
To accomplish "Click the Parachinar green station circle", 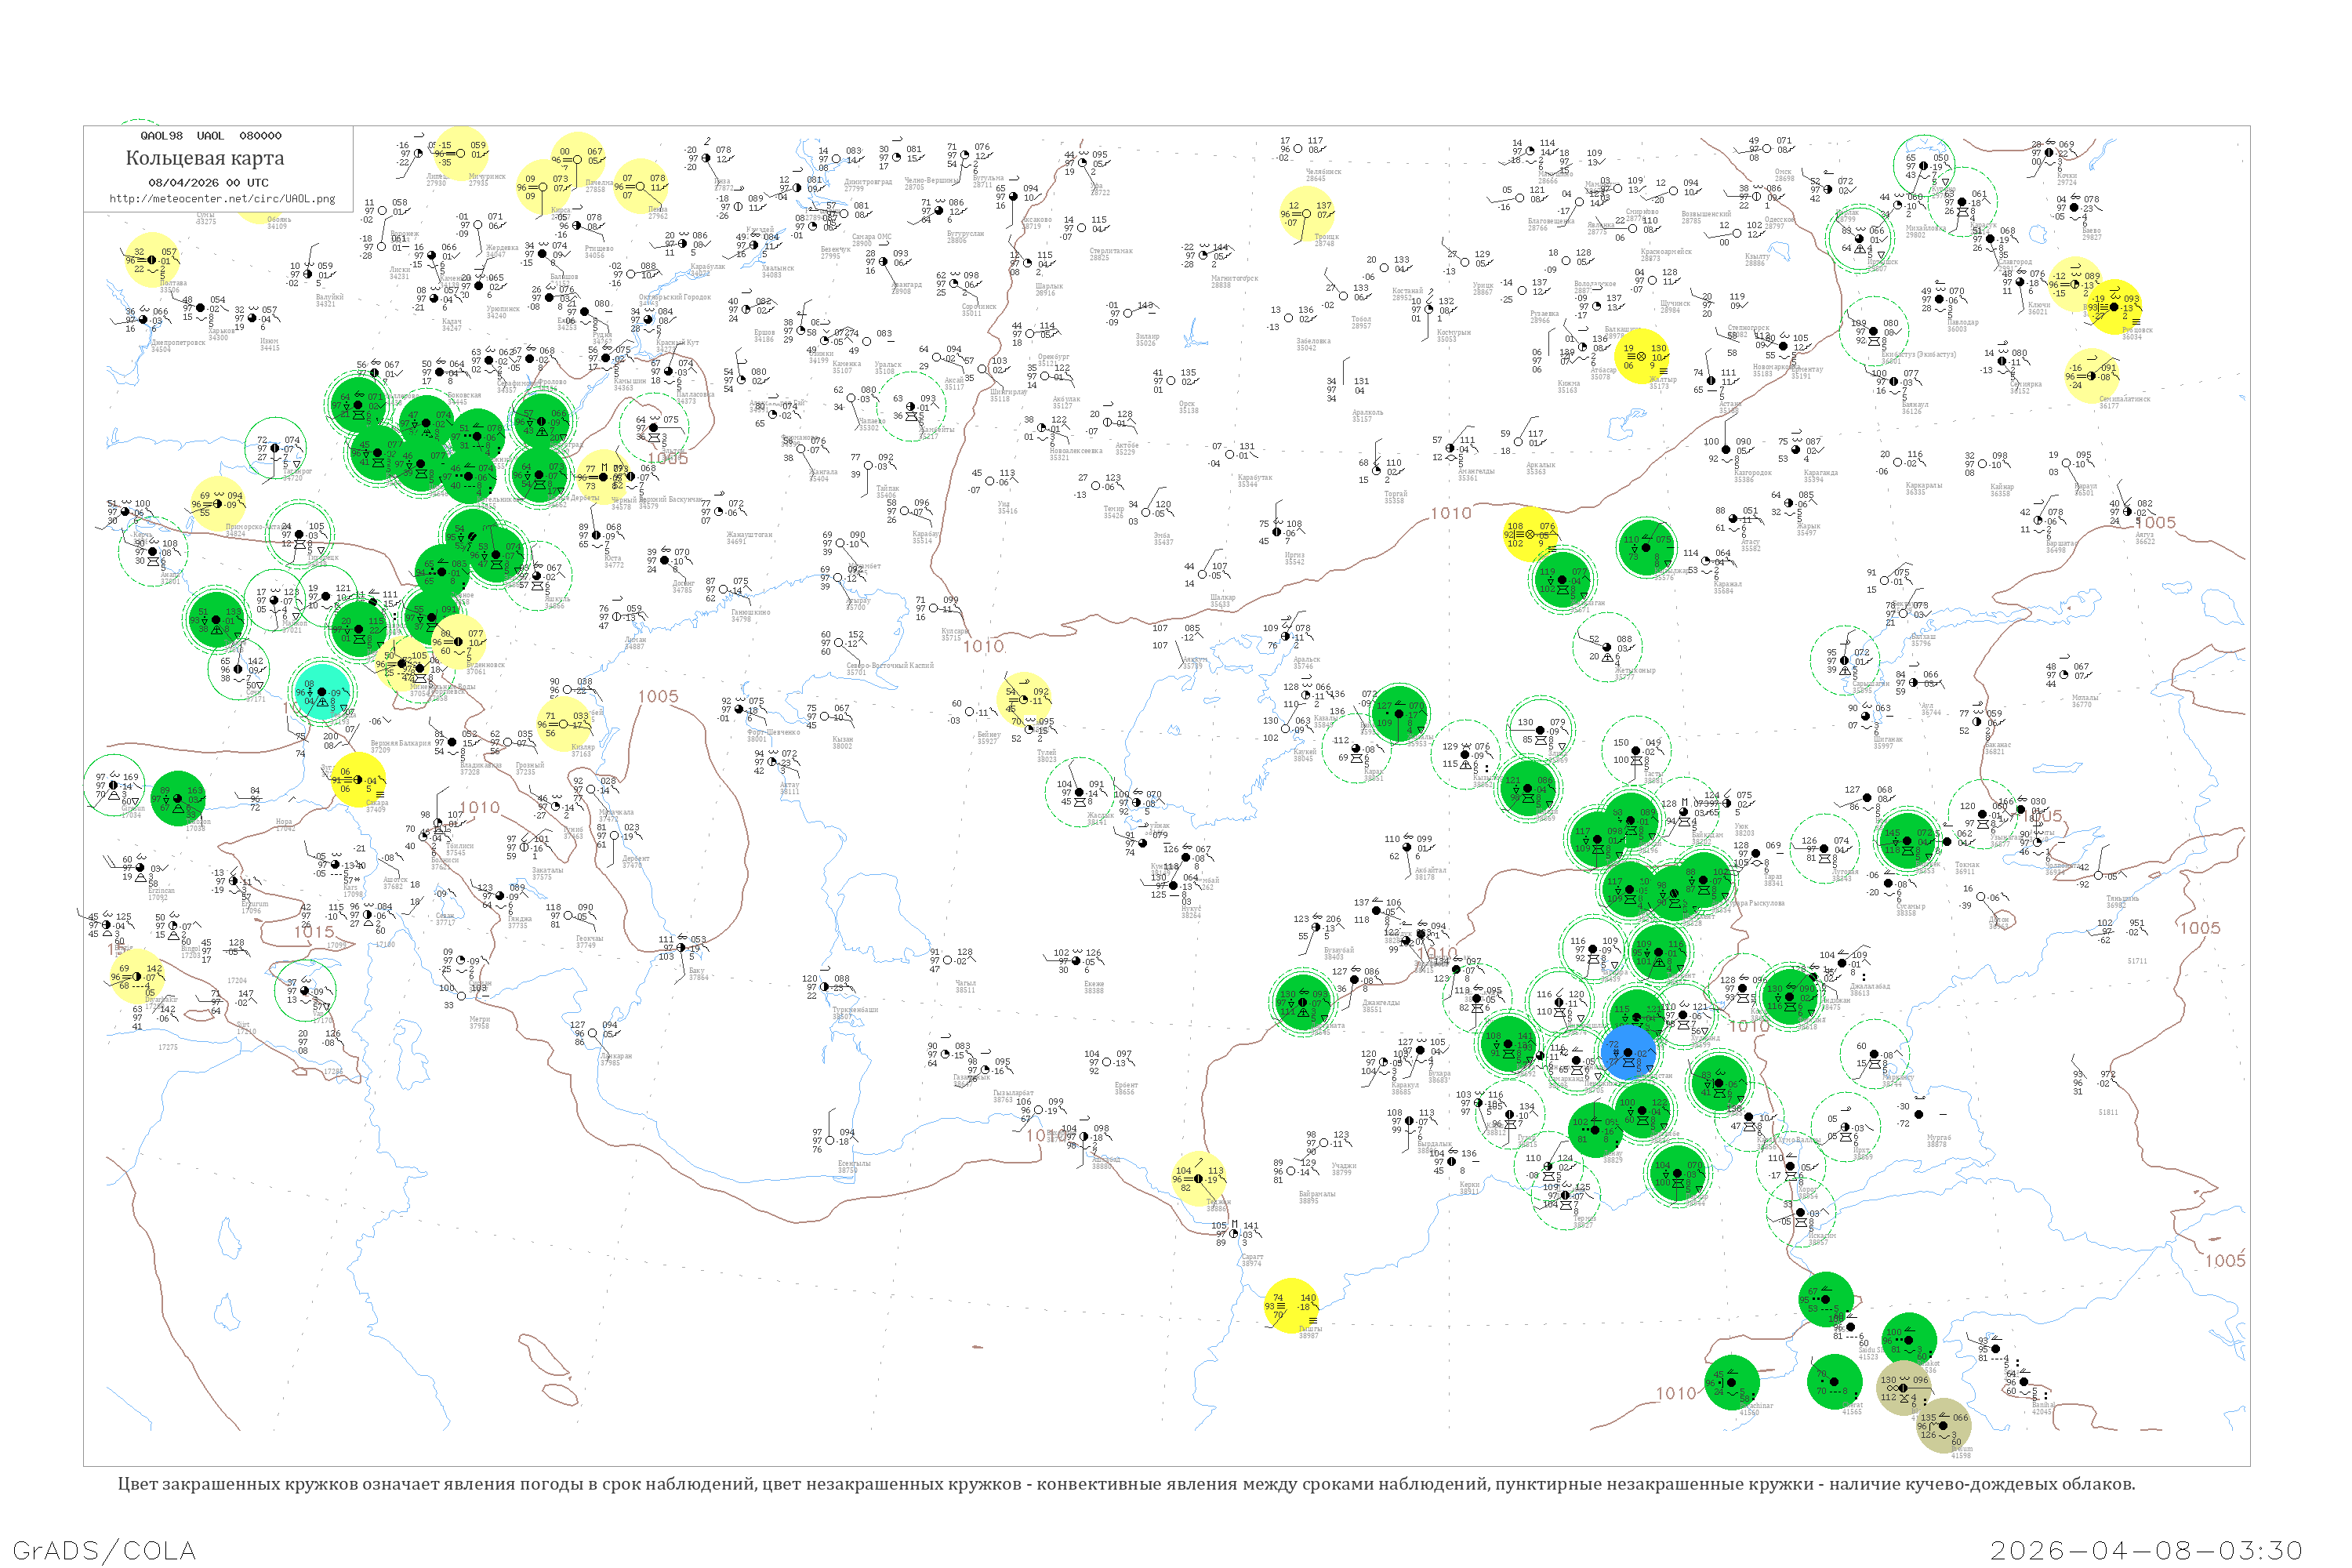I will [1731, 1382].
